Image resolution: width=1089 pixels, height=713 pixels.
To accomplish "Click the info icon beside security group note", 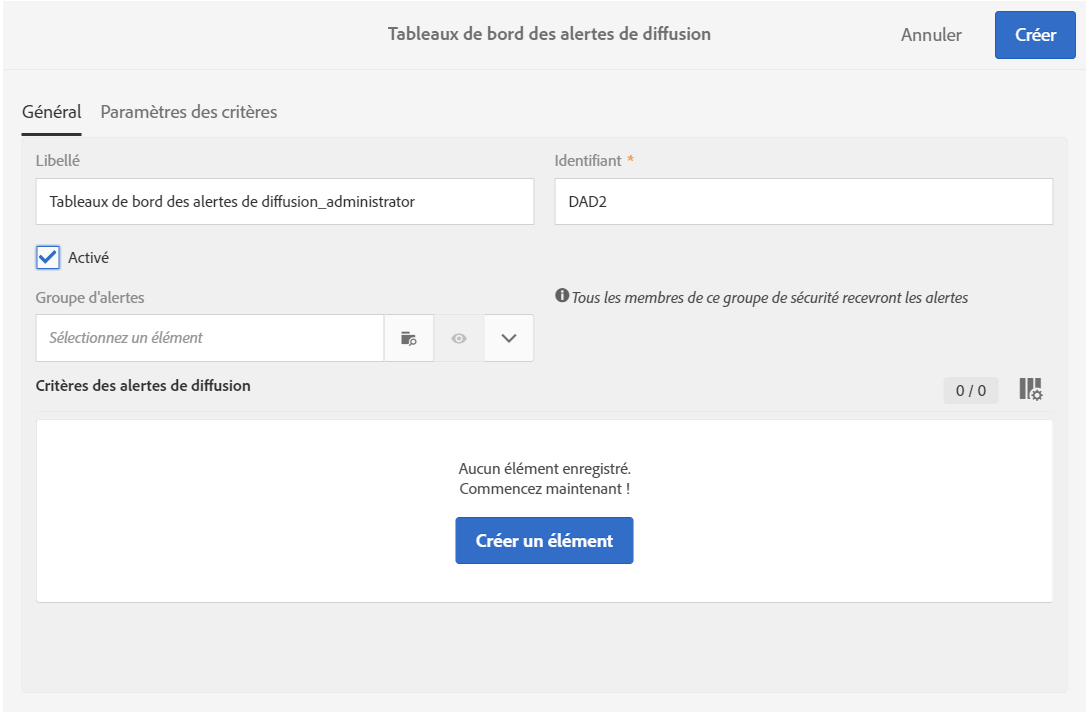I will [x=562, y=296].
